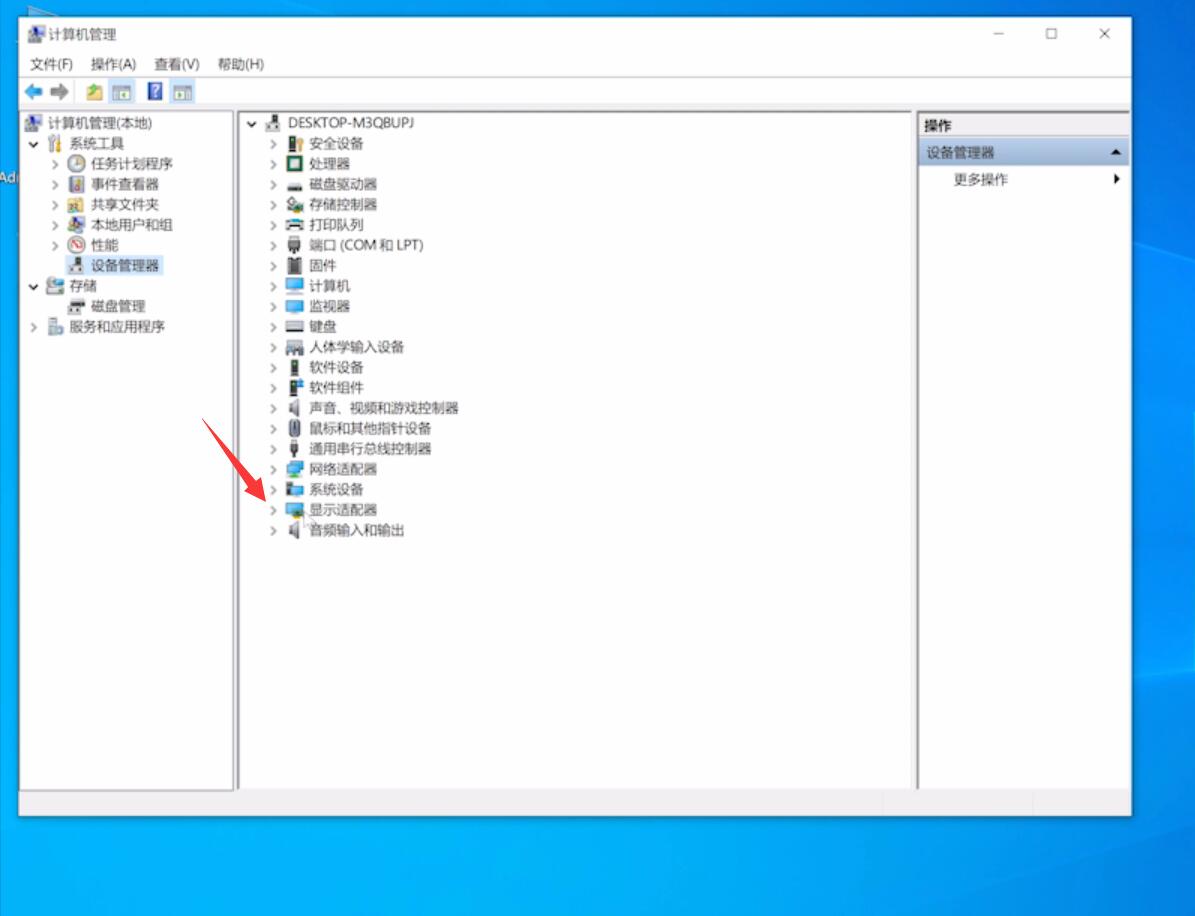
Task: Open the 查看(V) menu
Action: (177, 64)
